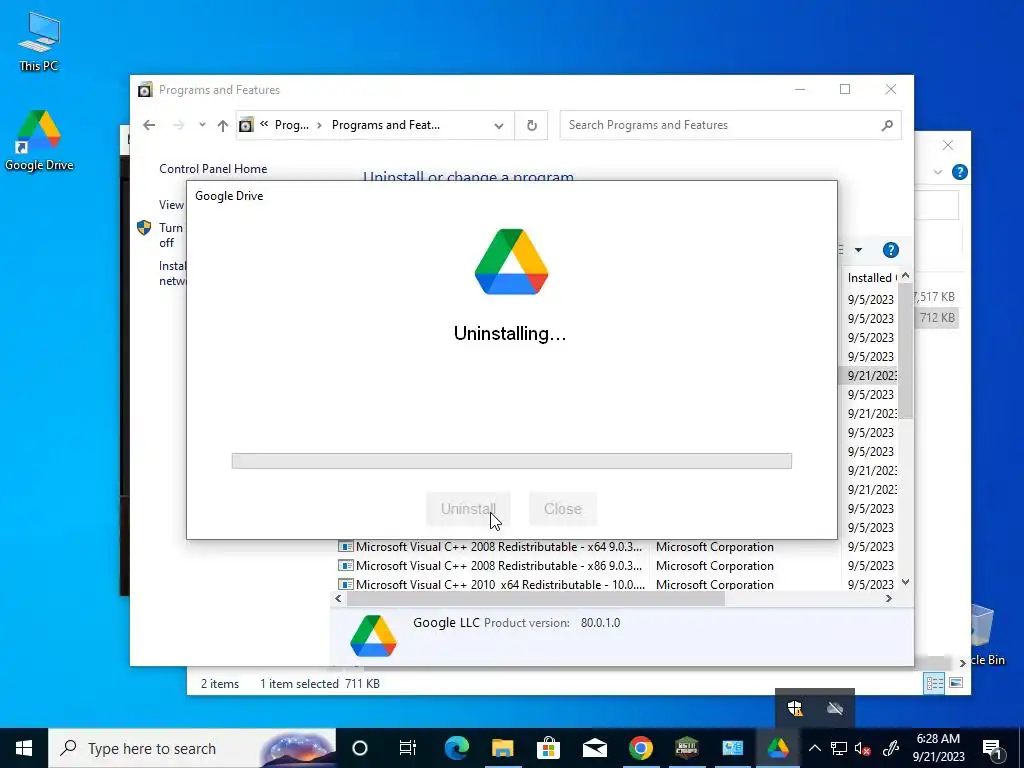Open Cortana from the taskbar
This screenshot has width=1024, height=768.
pos(360,748)
